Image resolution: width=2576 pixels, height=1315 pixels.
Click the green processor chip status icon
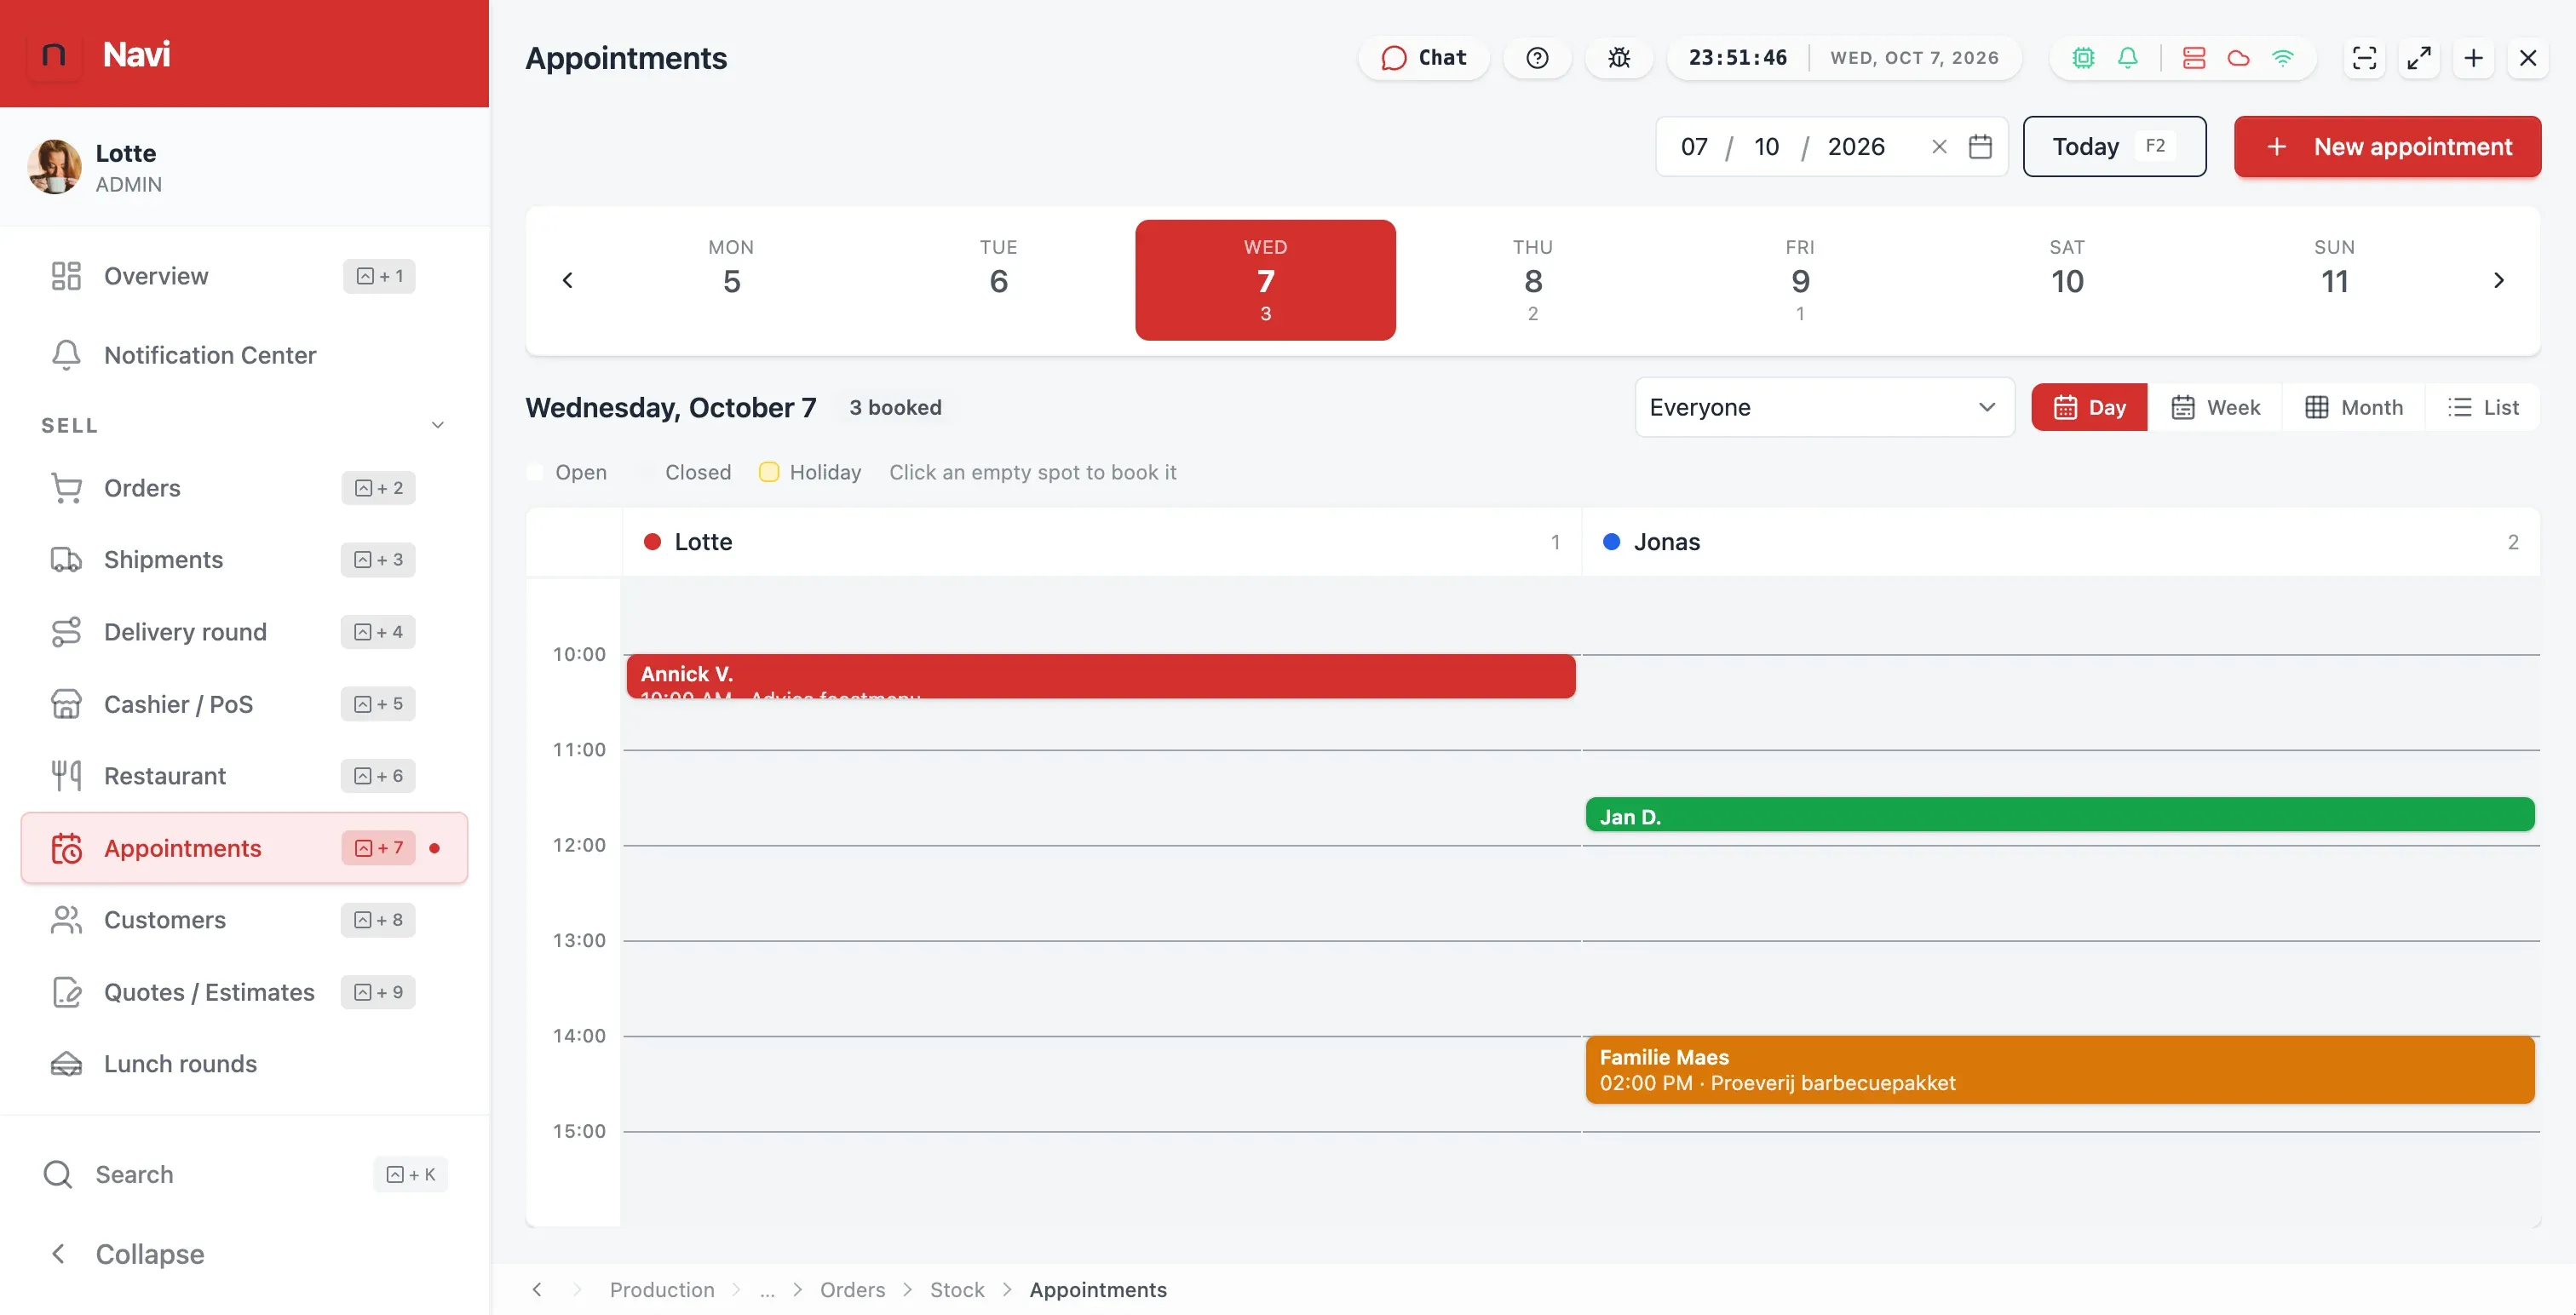click(2083, 58)
